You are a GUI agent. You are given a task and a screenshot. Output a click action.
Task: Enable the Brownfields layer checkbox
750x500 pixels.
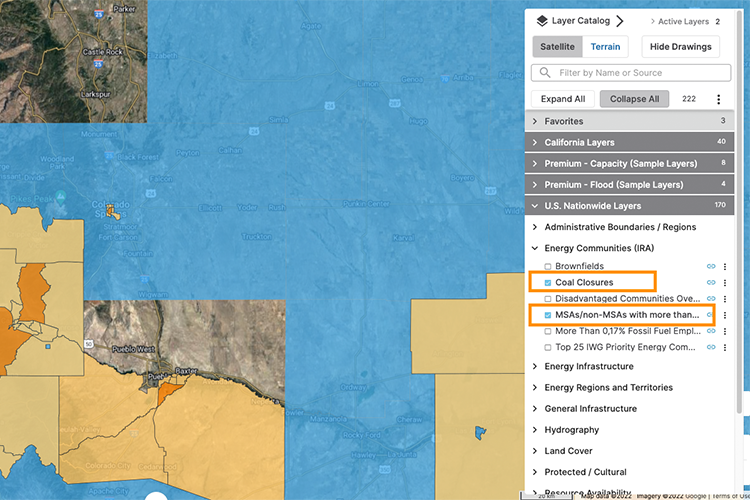point(548,267)
